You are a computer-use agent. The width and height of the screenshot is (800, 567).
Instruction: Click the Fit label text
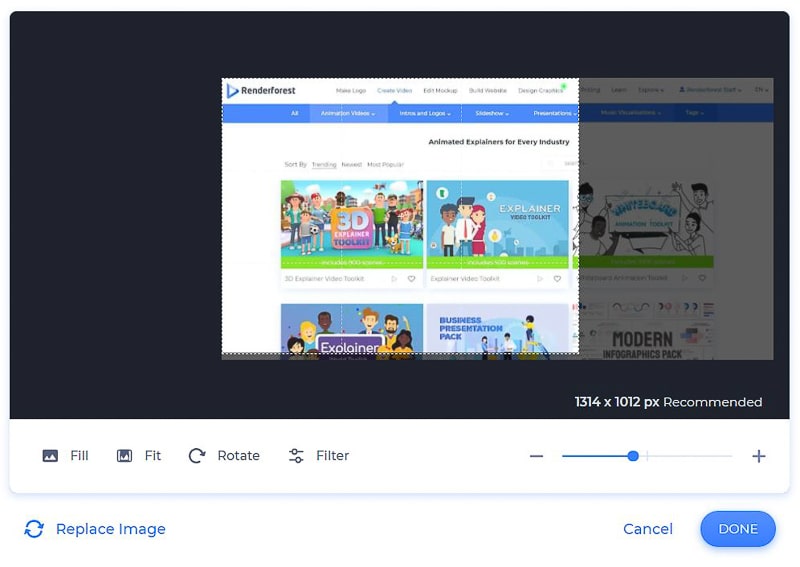[153, 456]
